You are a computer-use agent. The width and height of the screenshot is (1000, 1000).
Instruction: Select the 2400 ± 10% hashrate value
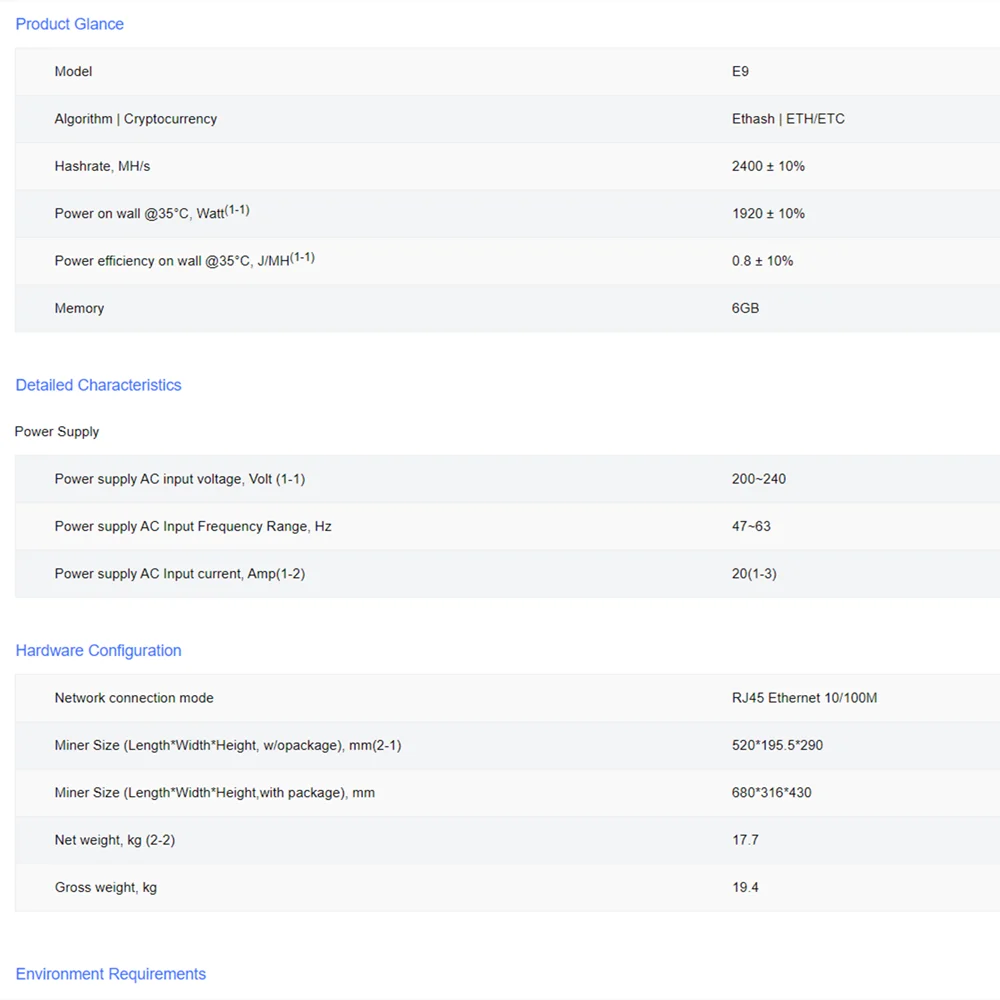tap(768, 166)
